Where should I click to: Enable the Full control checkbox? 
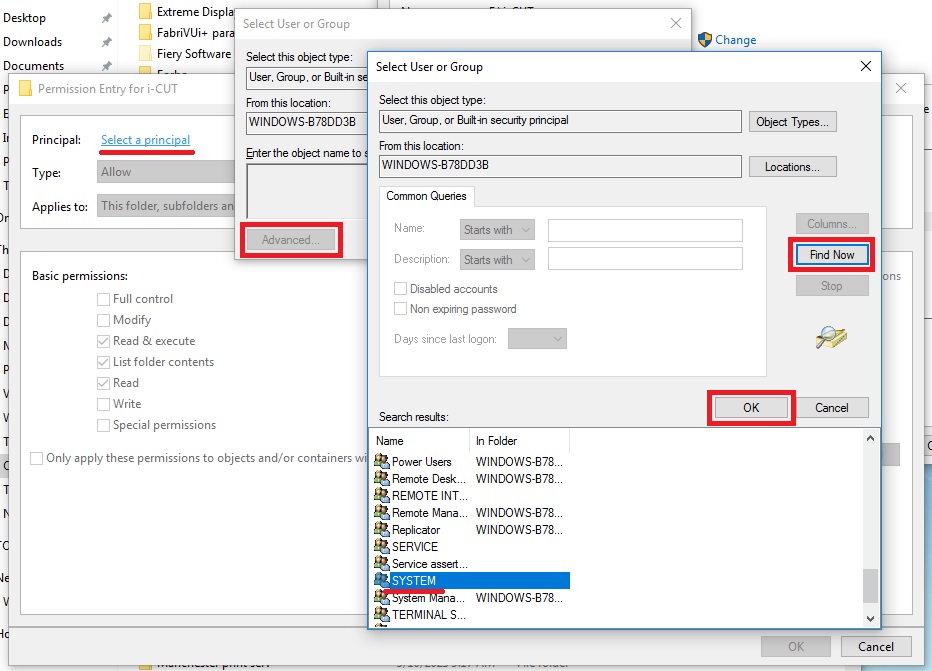click(x=103, y=298)
